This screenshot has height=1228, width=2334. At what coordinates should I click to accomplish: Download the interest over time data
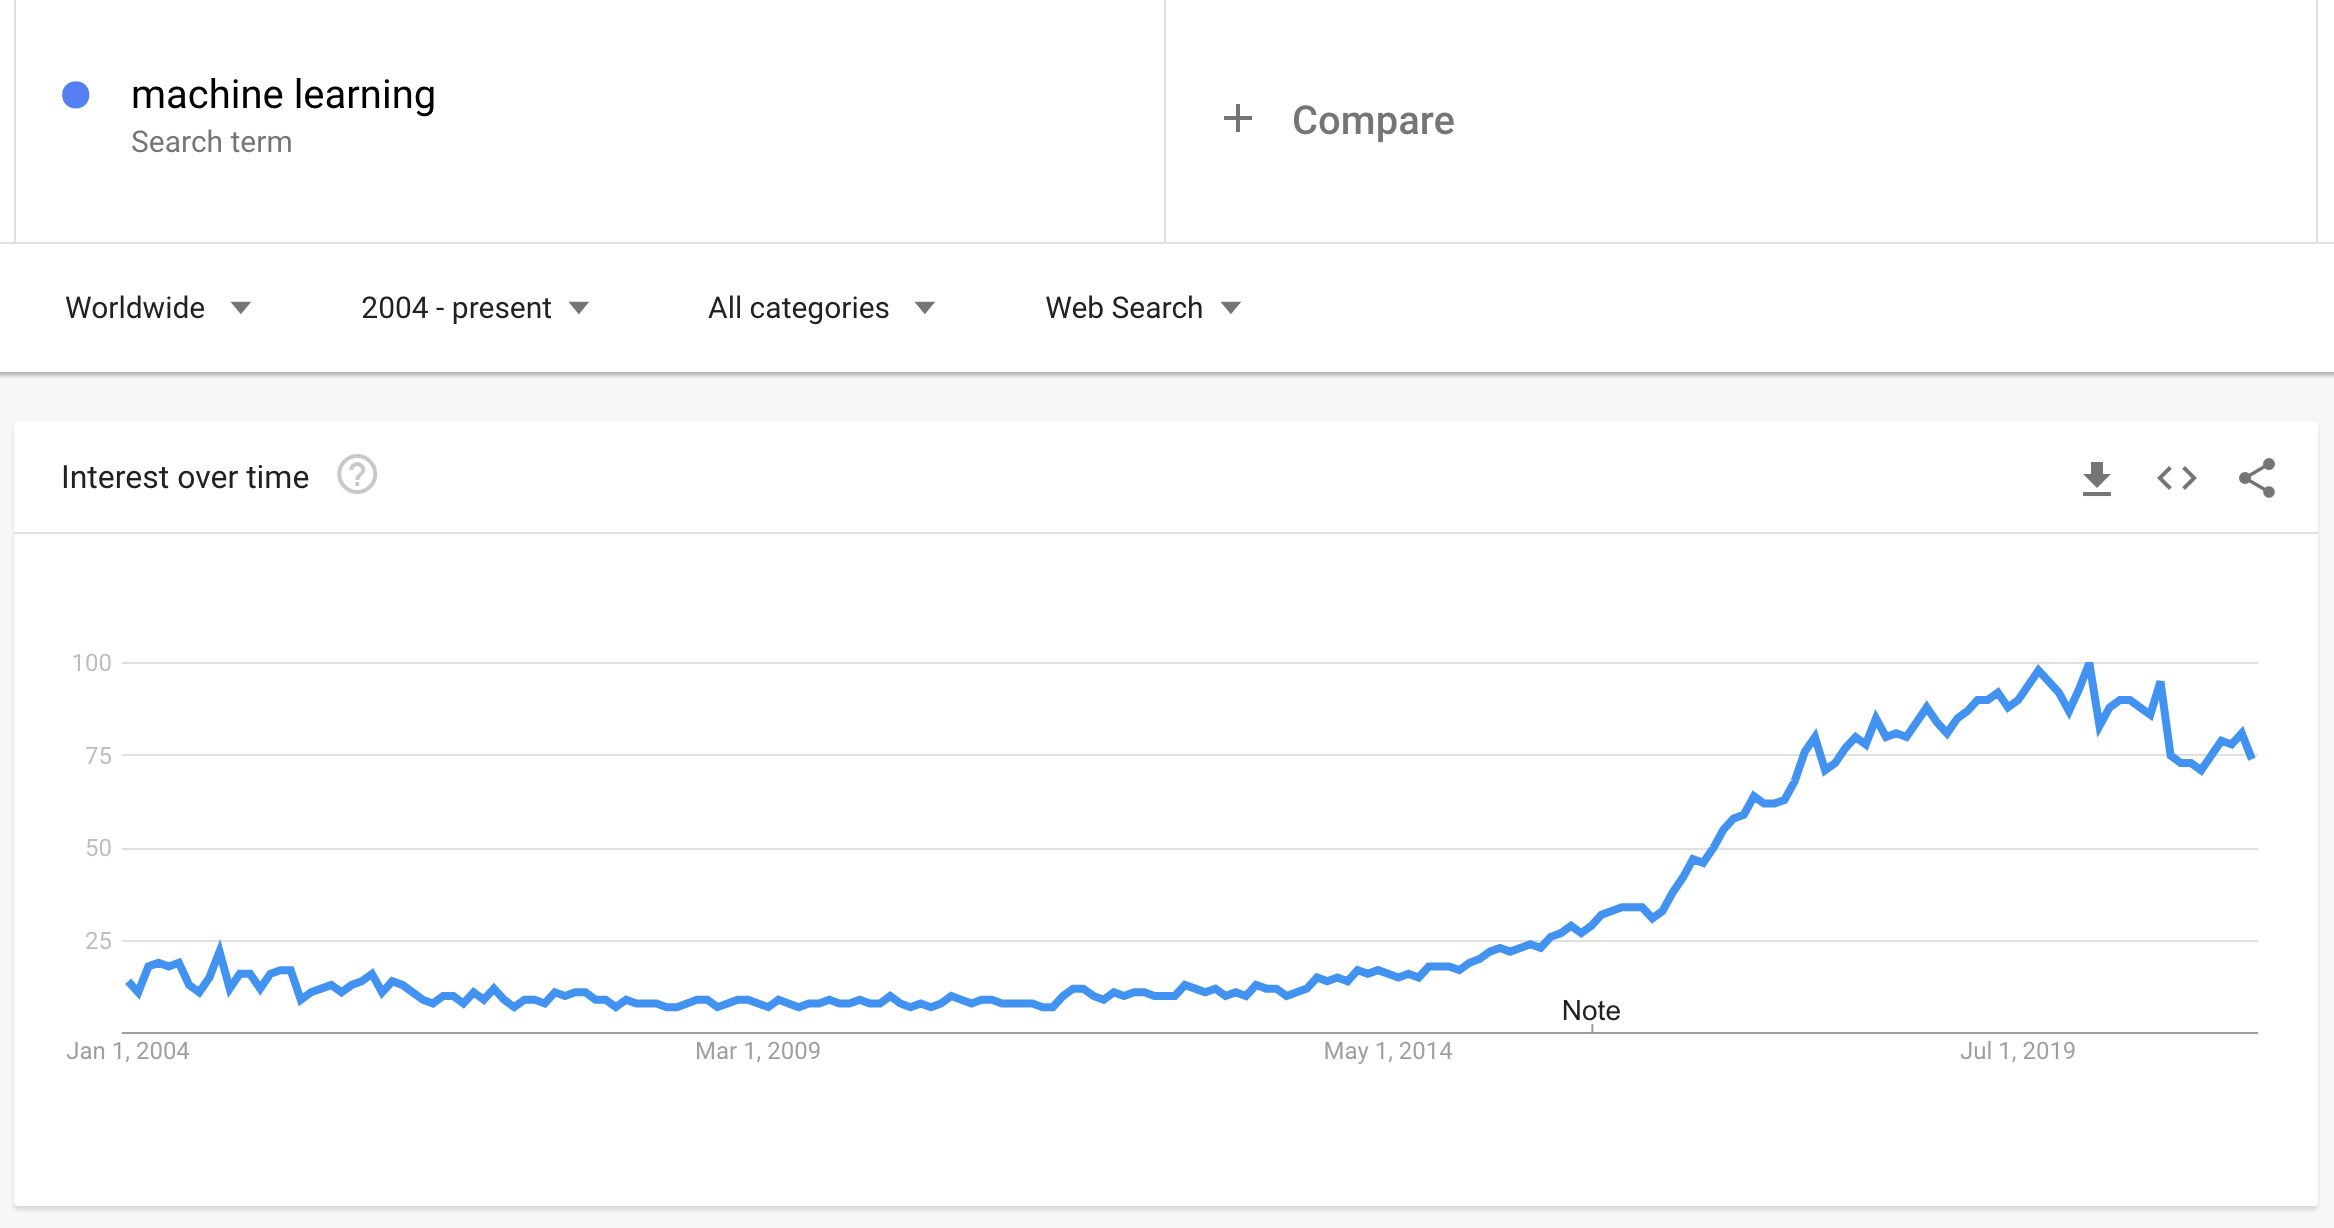click(x=2096, y=479)
